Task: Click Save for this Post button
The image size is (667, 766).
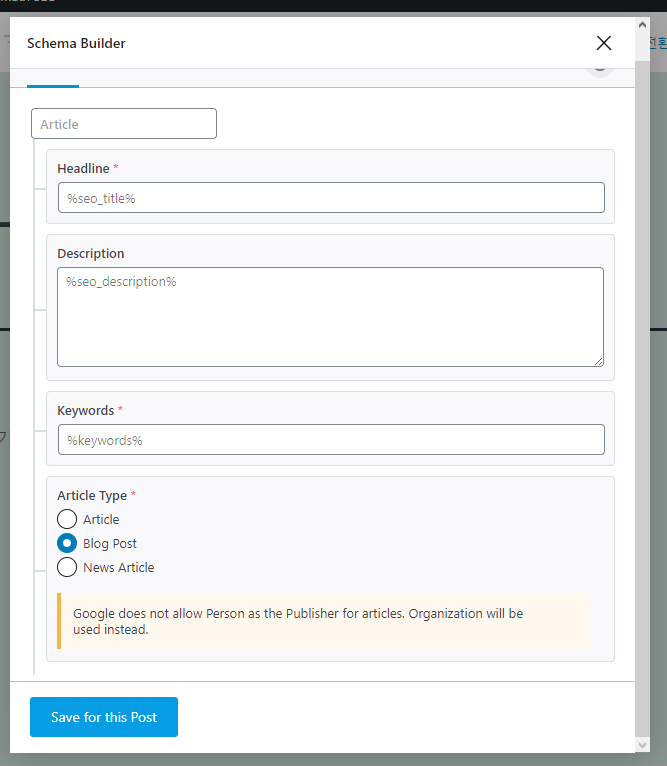Action: (104, 717)
